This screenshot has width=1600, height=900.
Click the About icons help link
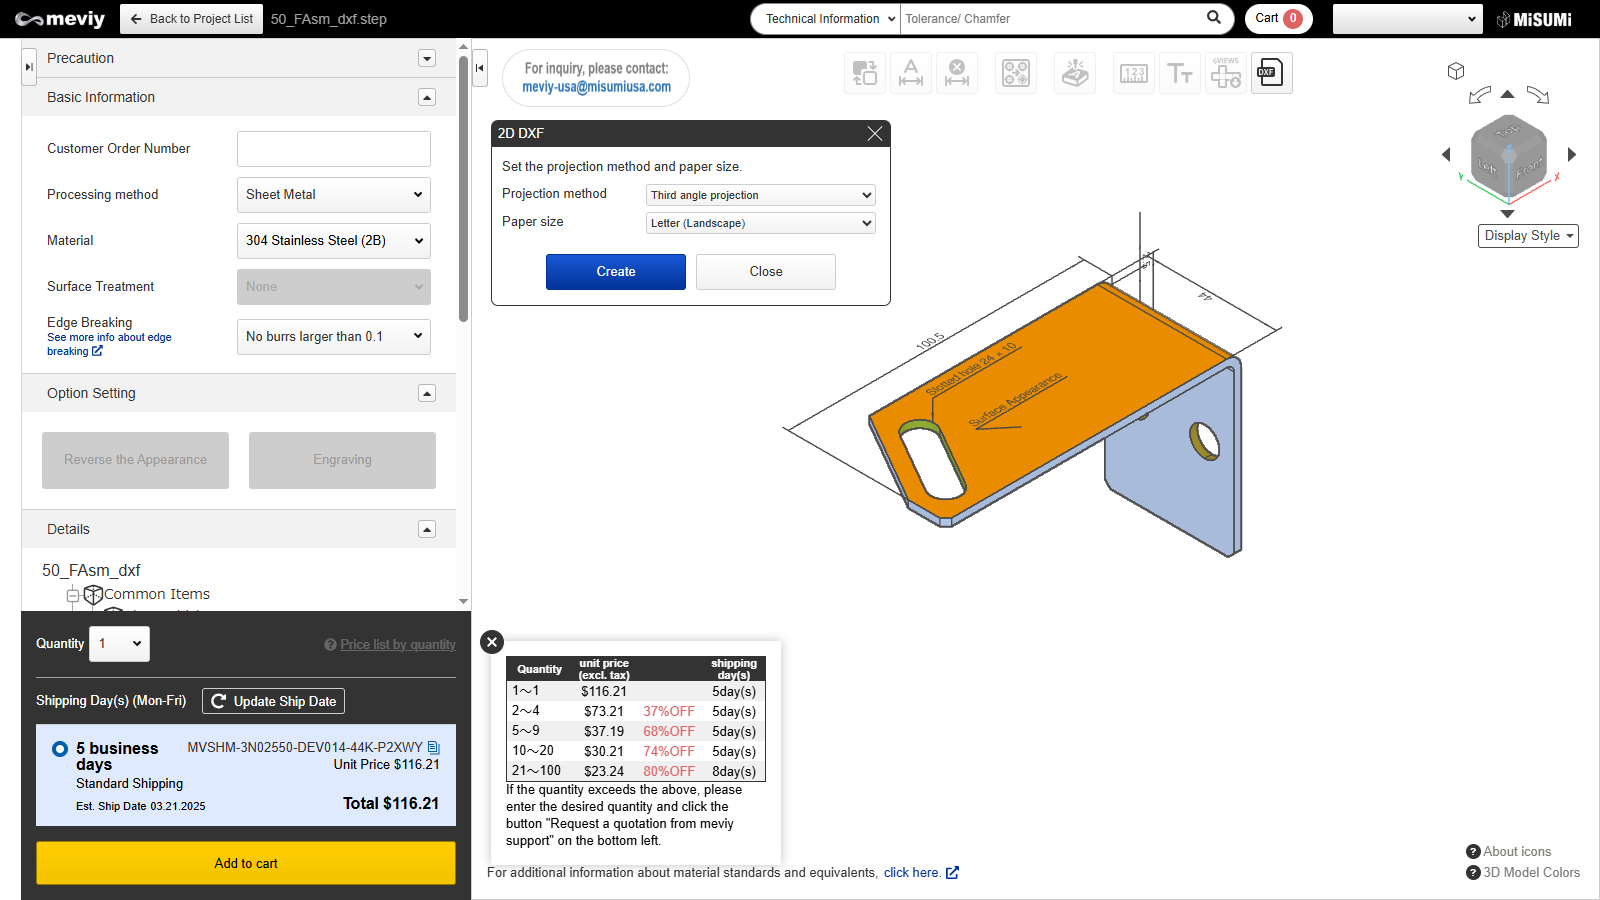[x=1509, y=851]
